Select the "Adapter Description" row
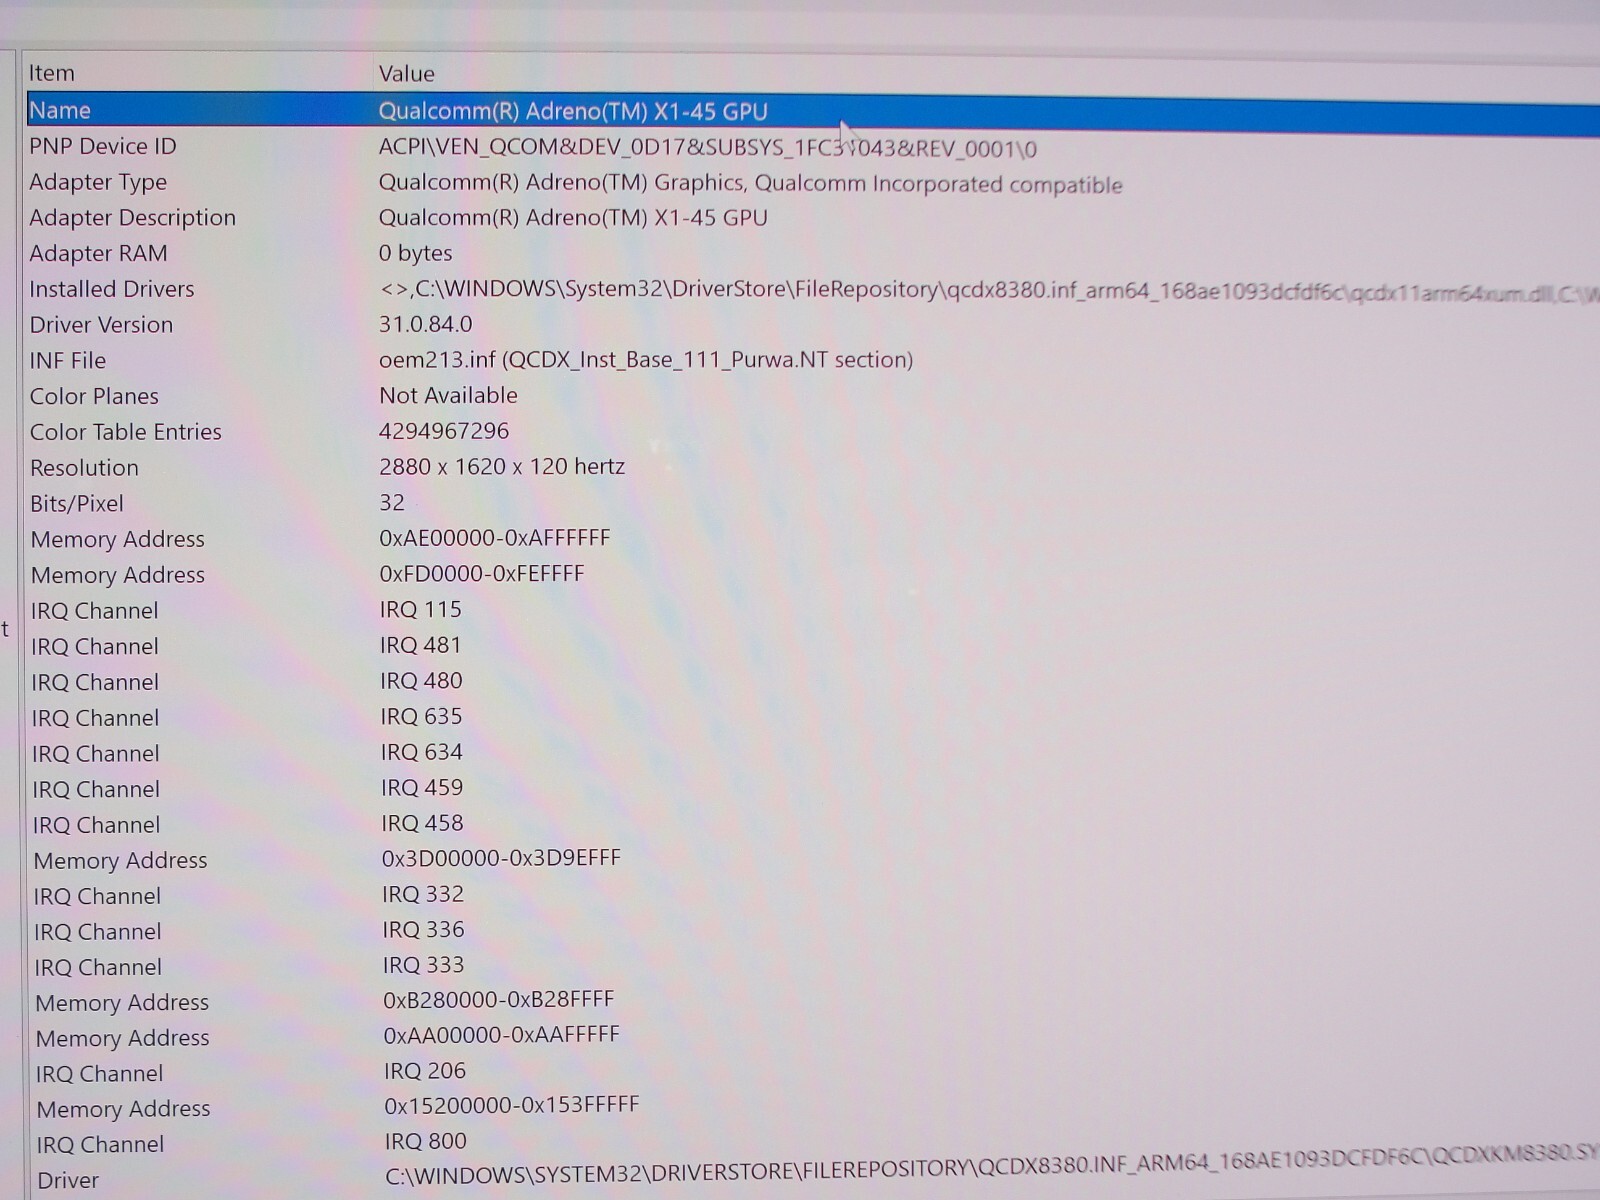 tap(812, 218)
